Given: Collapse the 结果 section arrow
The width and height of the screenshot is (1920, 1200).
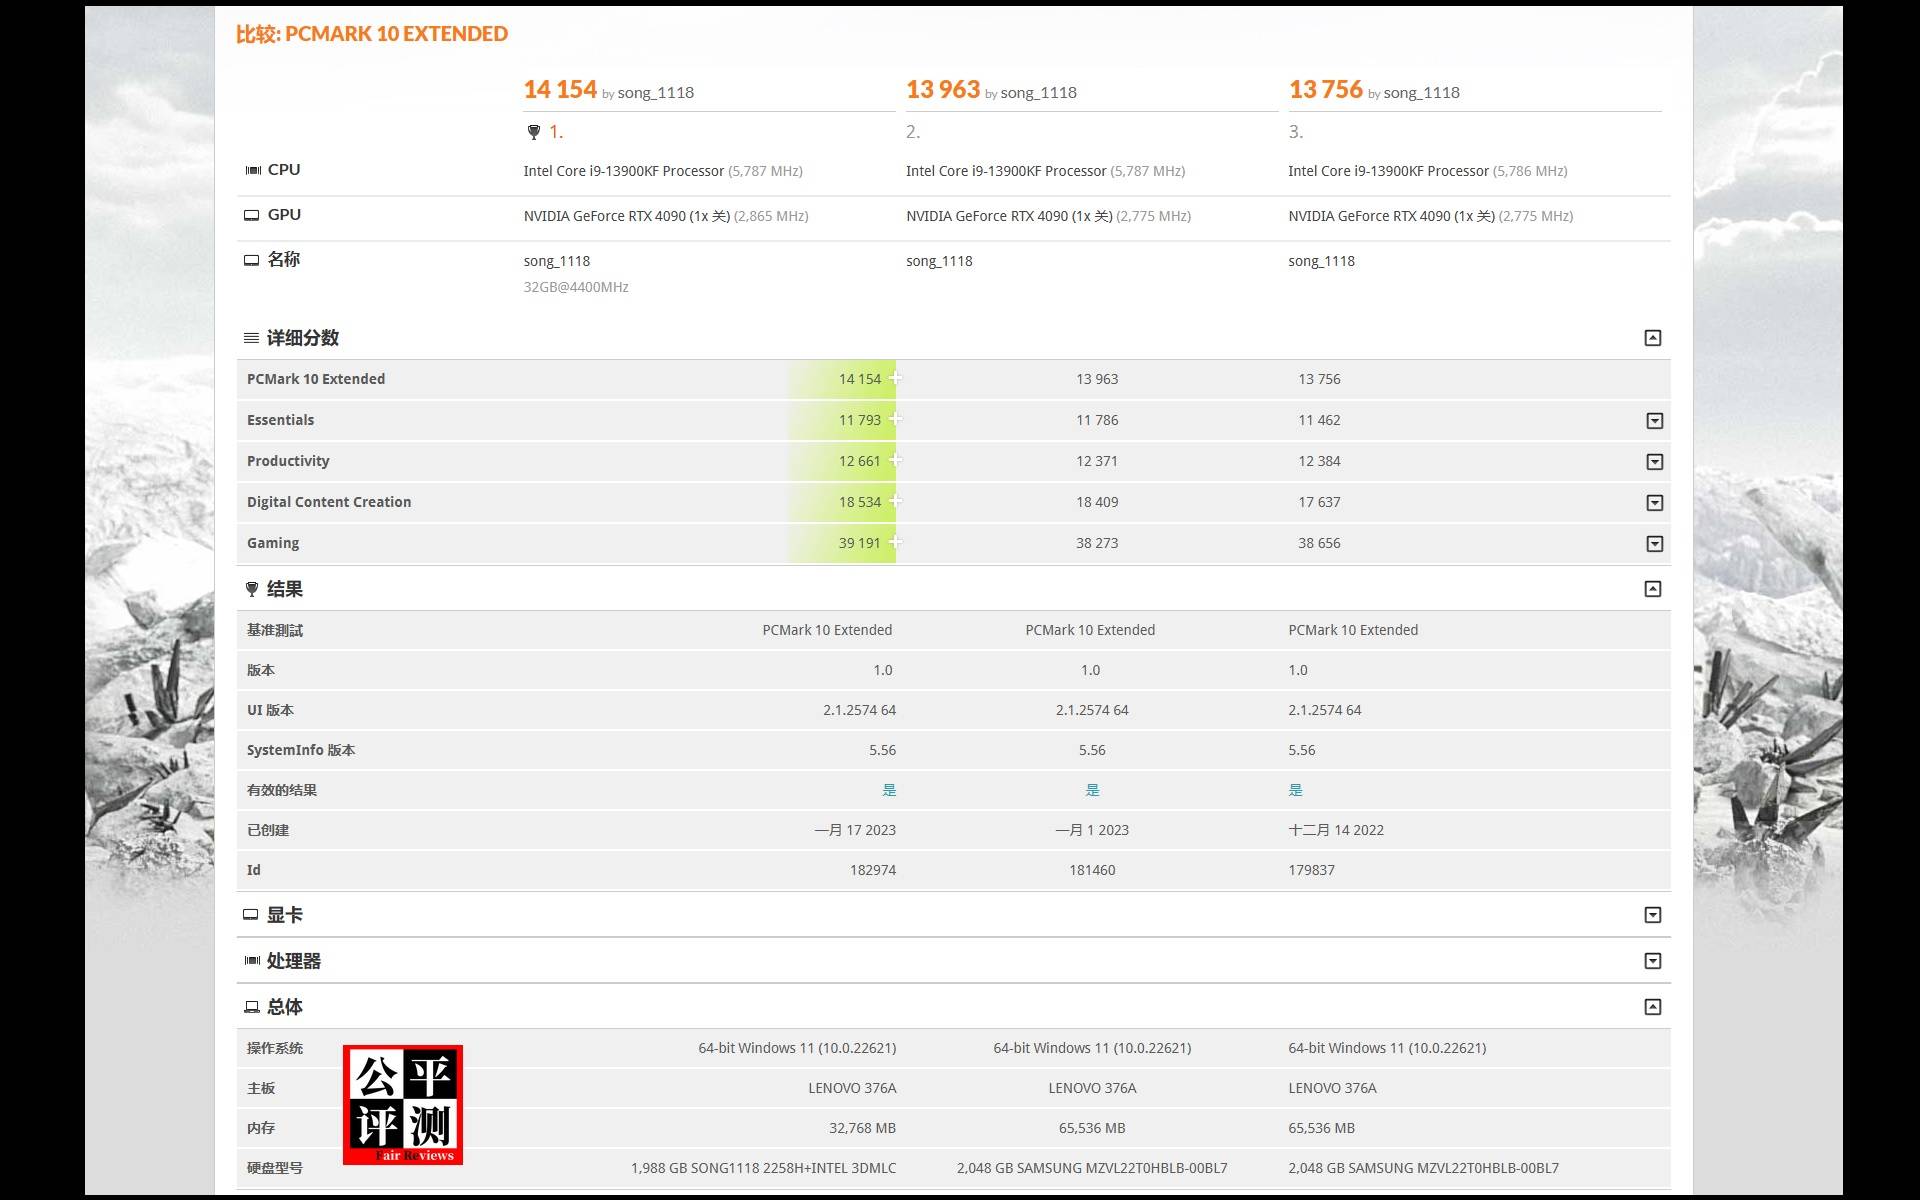Looking at the screenshot, I should [x=1652, y=589].
